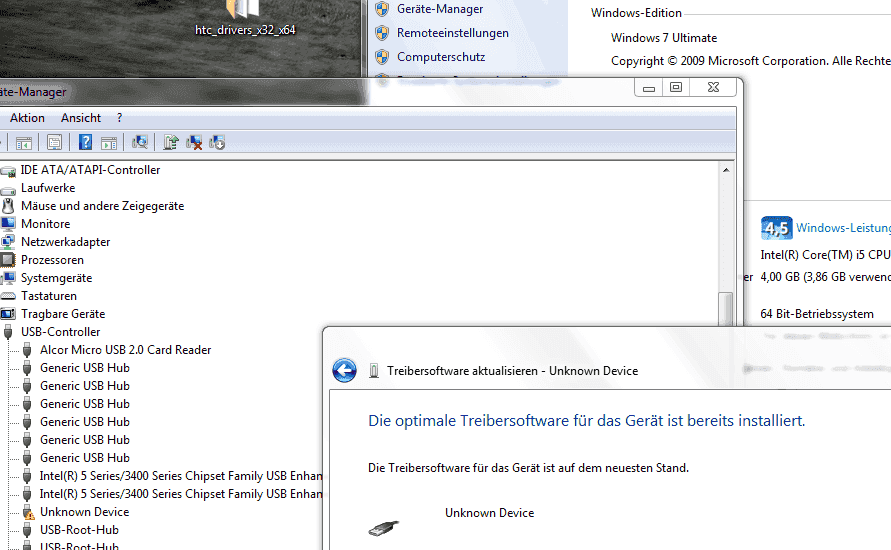Click the Laufwerke drive icon
The width and height of the screenshot is (891, 550).
click(x=8, y=189)
